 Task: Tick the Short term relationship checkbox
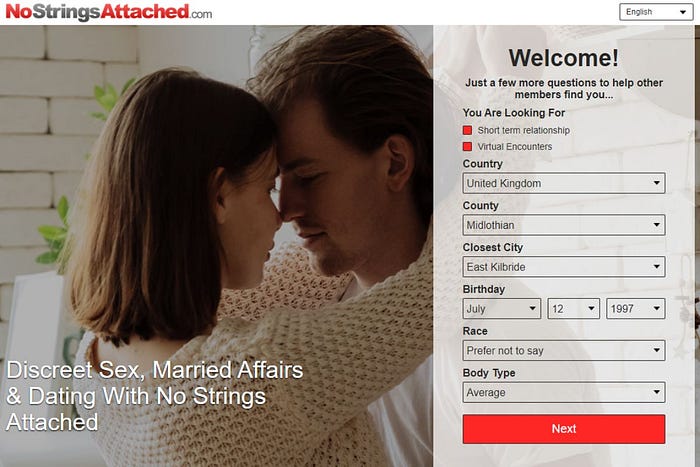coord(467,130)
